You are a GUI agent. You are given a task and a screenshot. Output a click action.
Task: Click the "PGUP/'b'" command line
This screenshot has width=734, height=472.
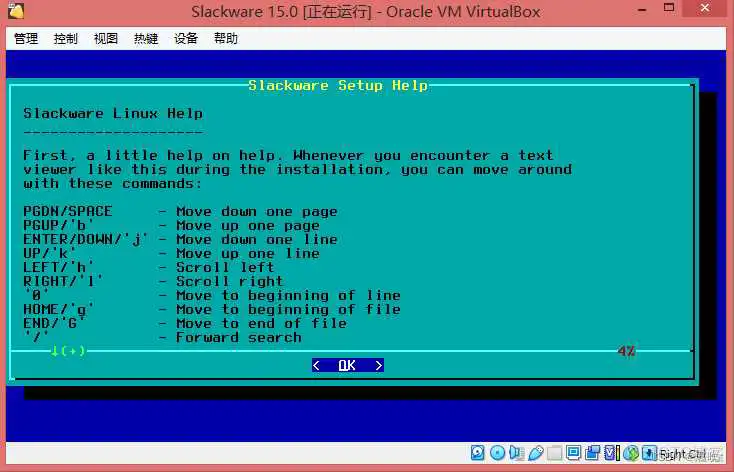tap(172, 225)
